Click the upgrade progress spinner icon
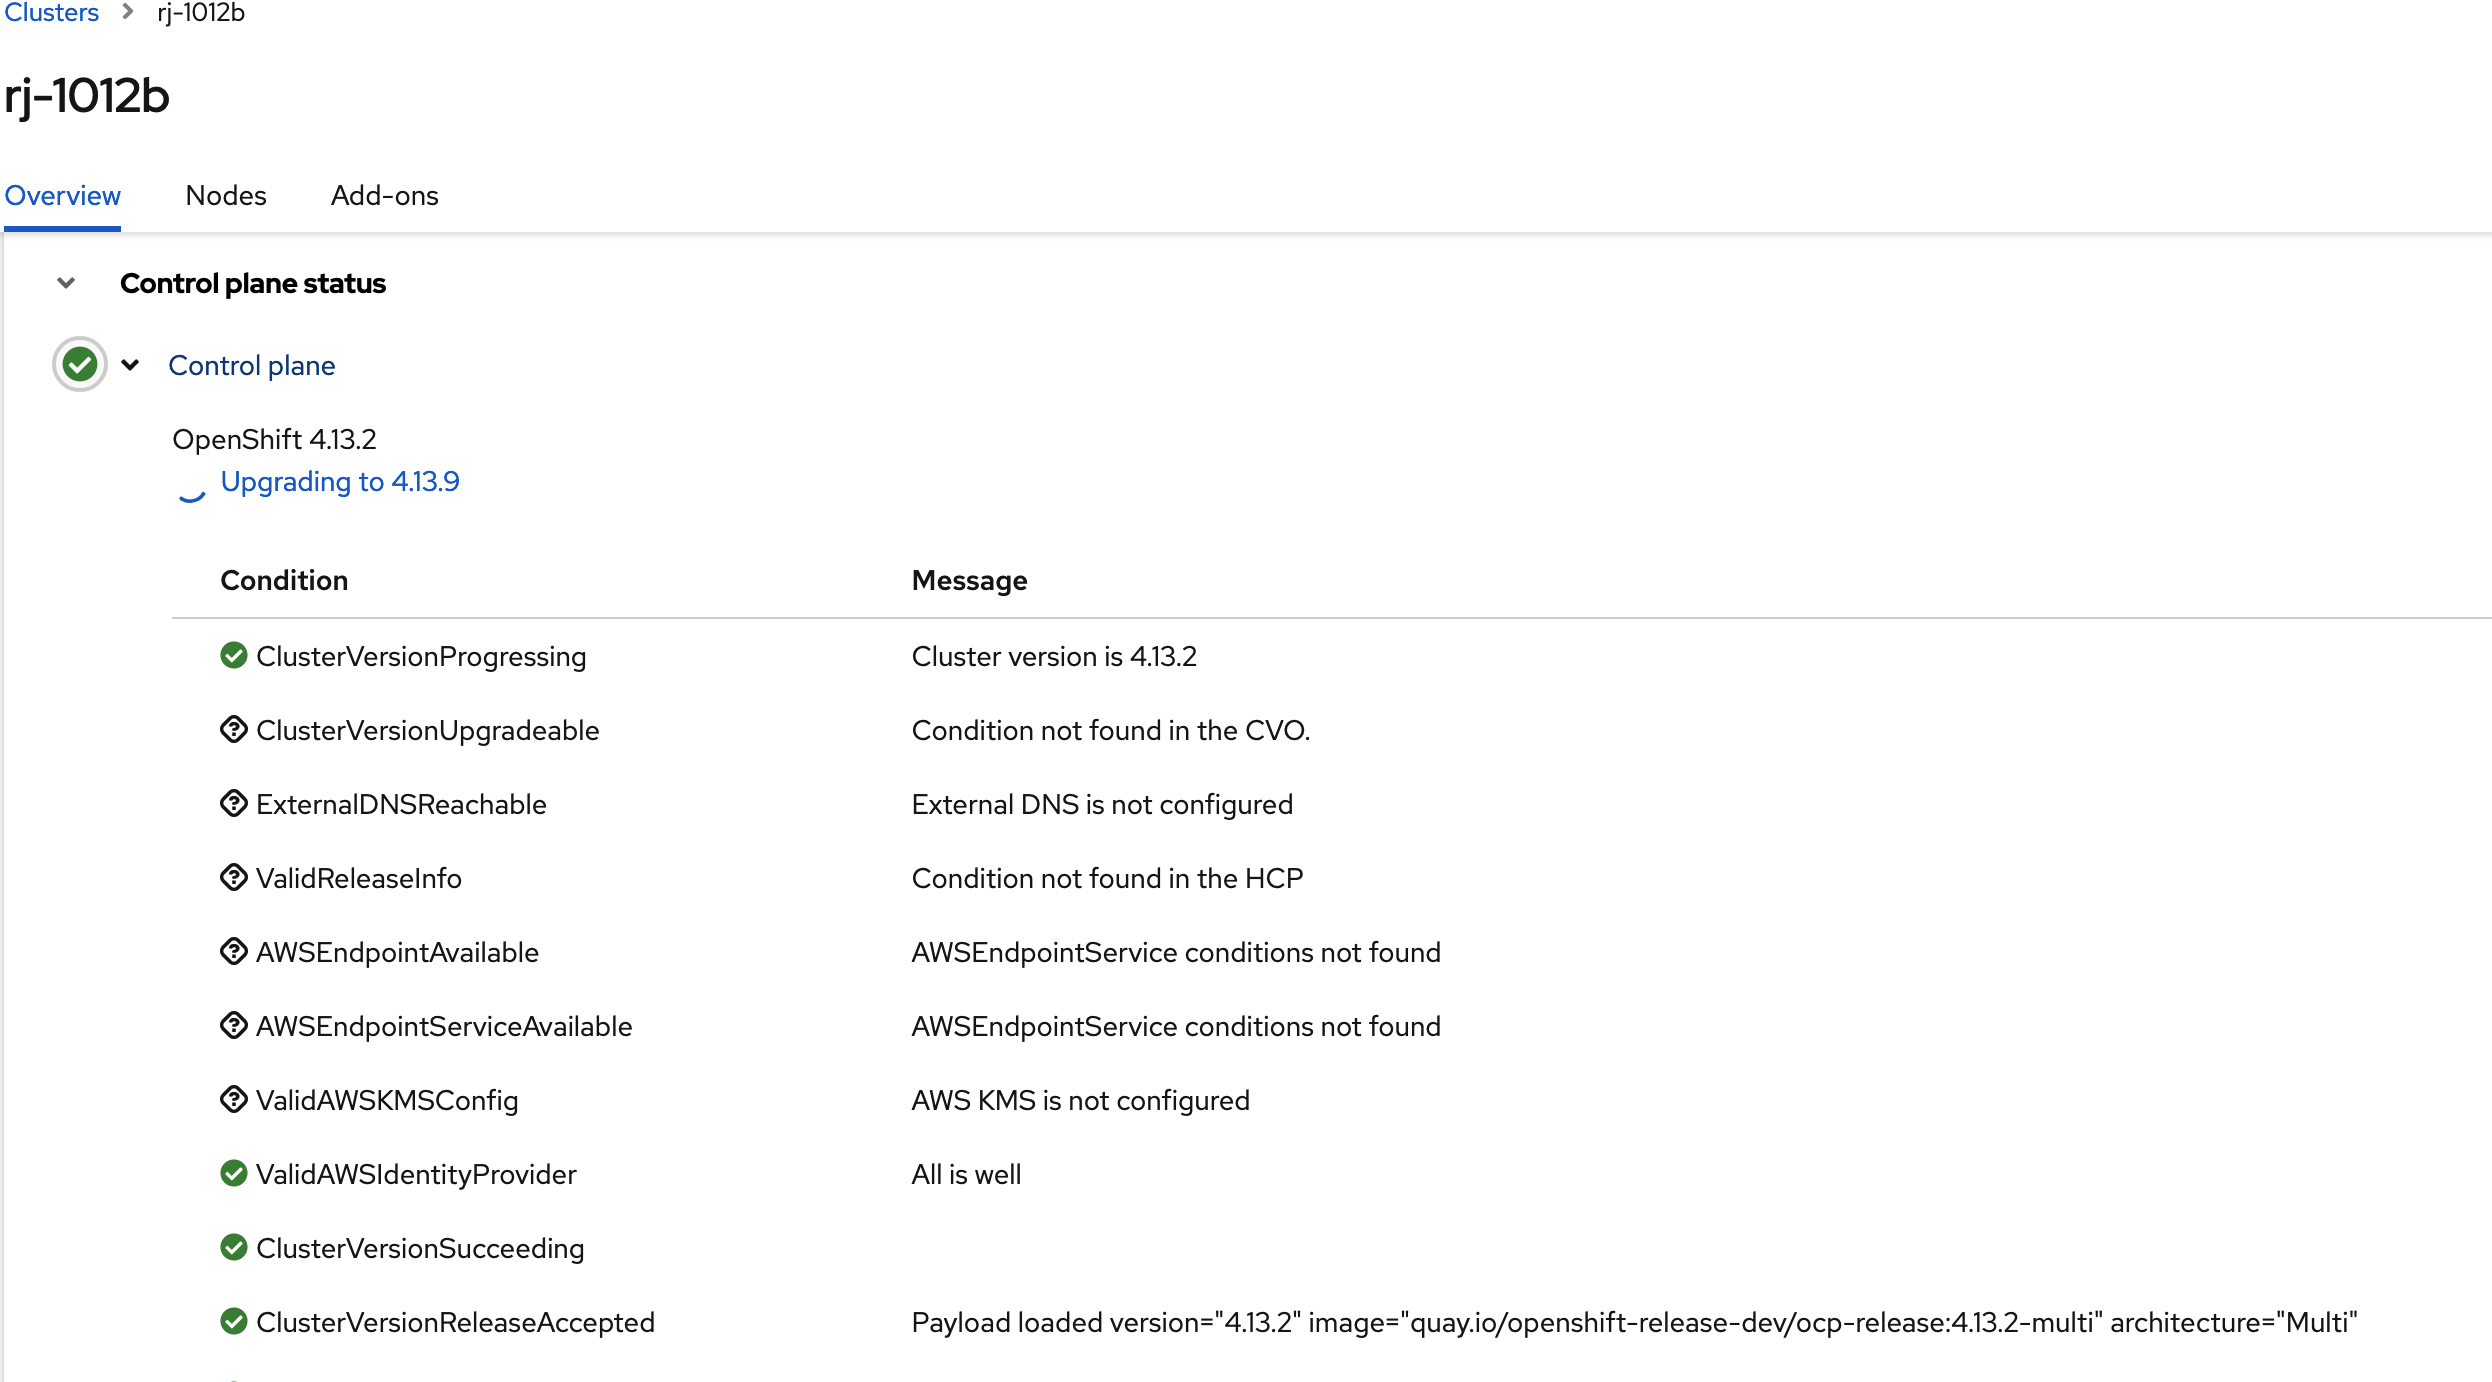2492x1382 pixels. point(191,489)
